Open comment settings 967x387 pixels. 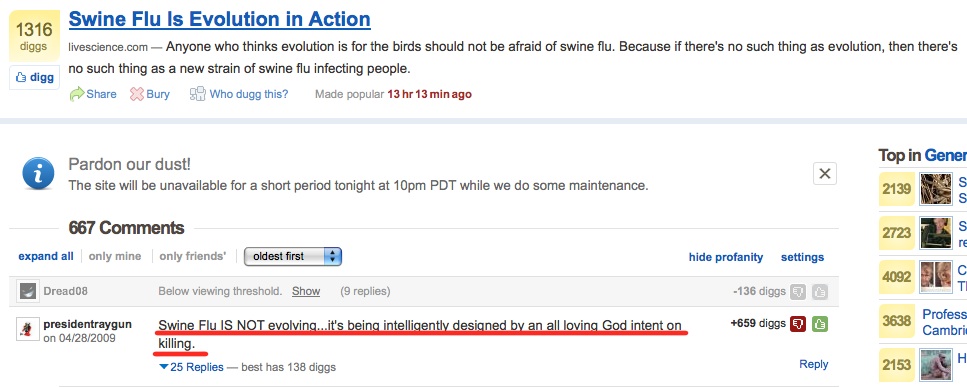802,257
